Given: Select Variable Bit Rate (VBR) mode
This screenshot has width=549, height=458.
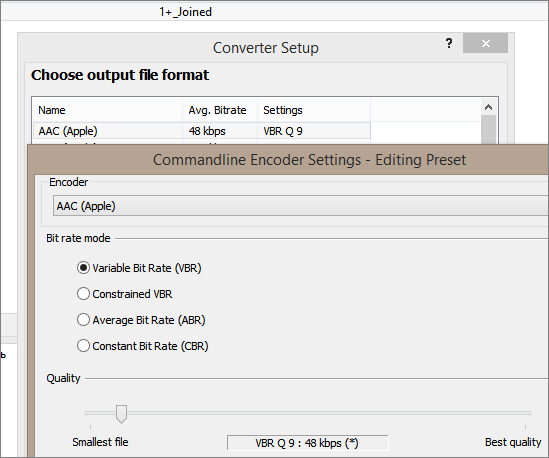Looking at the screenshot, I should [x=83, y=268].
